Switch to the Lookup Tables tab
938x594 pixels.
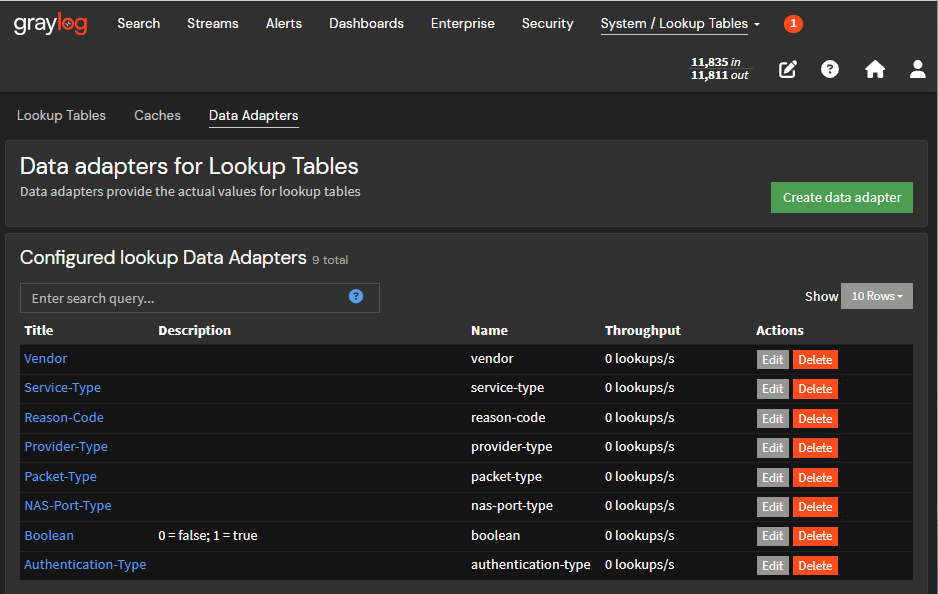[61, 115]
